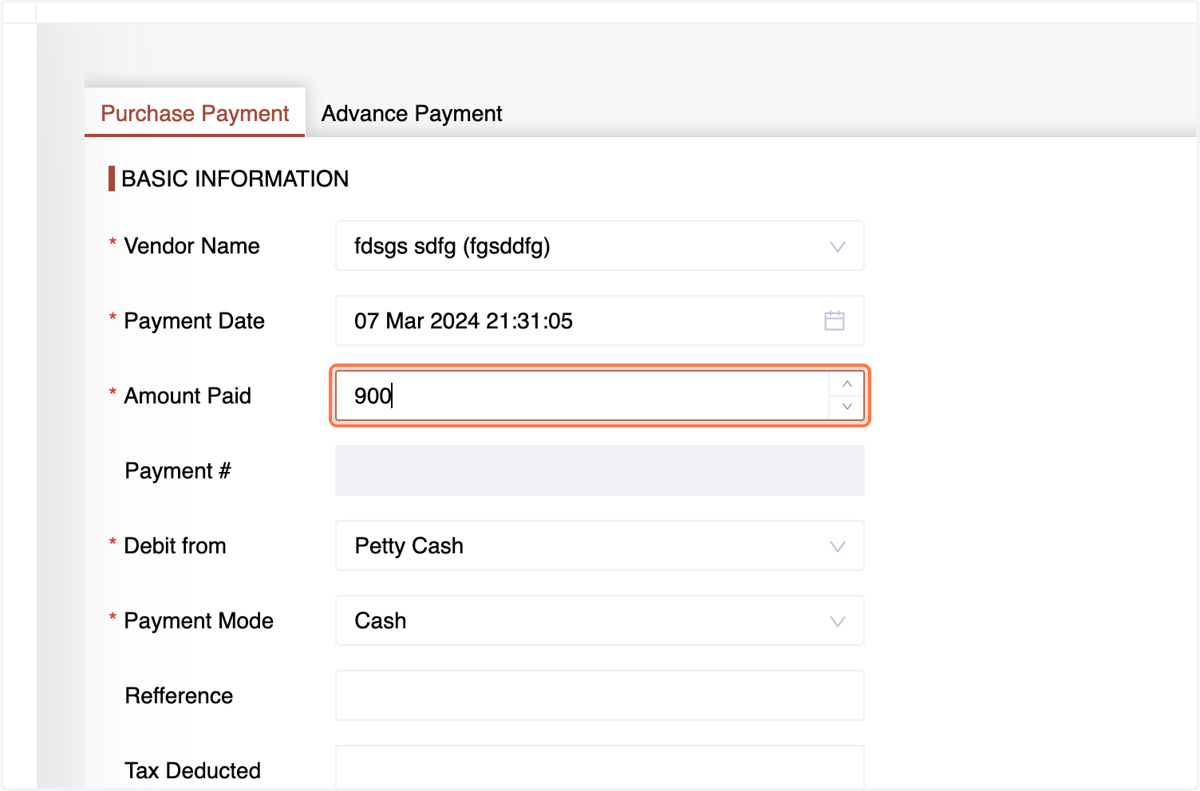Click the Tax Deducted label
Viewport: 1200px width, 791px height.
click(x=192, y=771)
